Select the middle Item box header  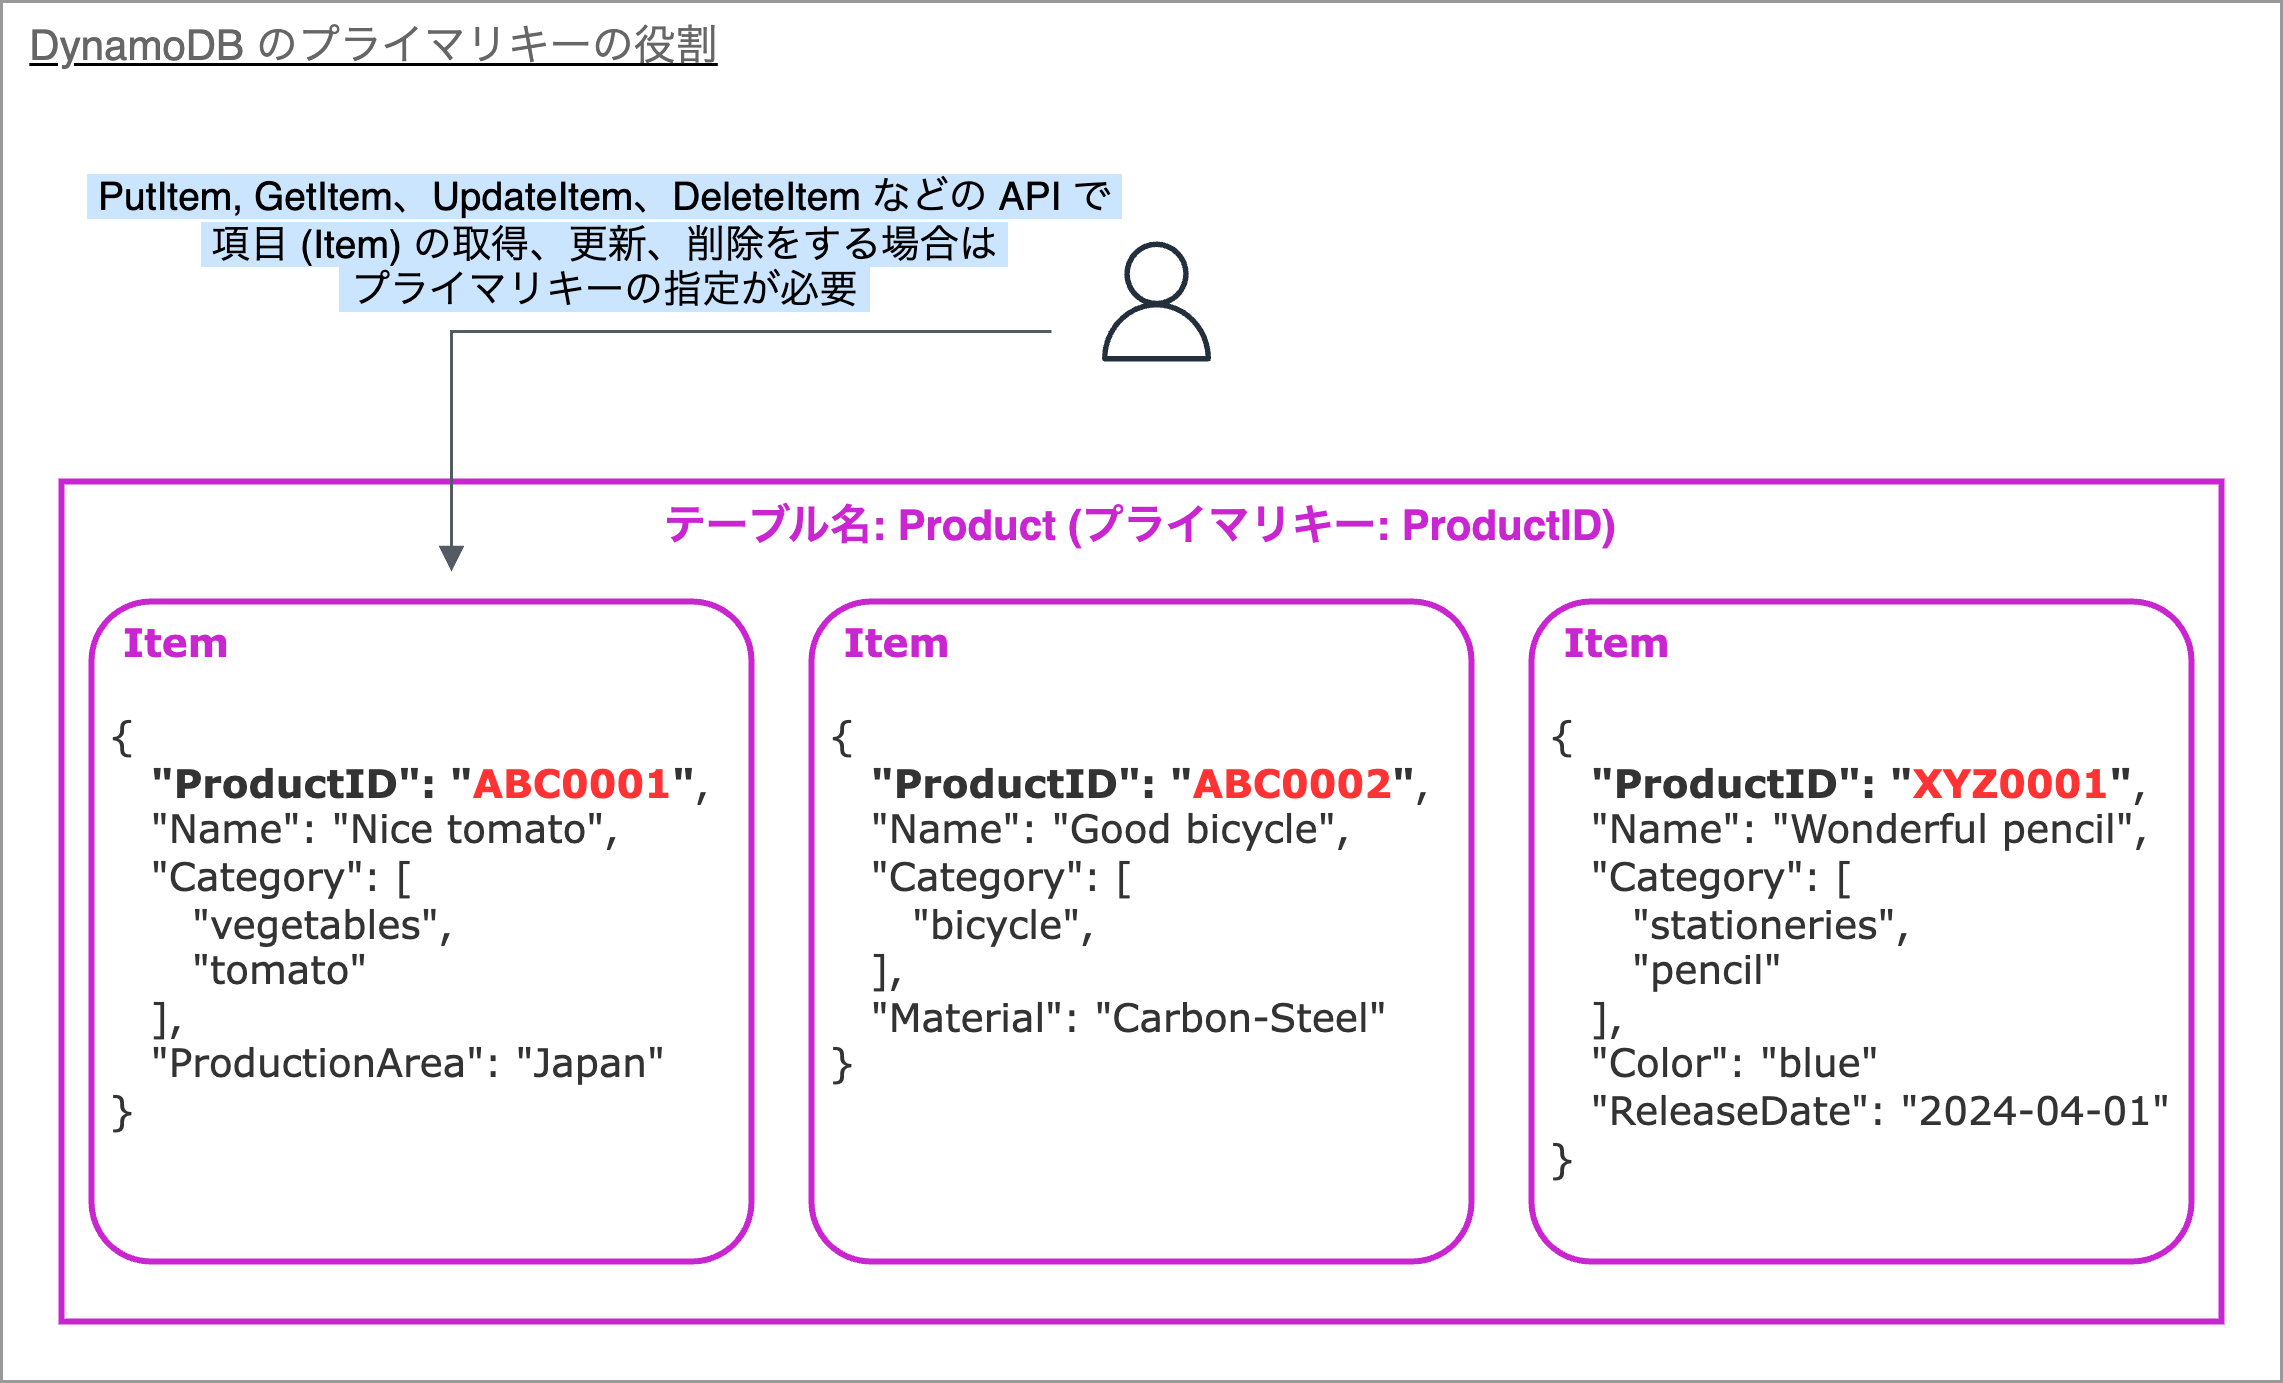coord(895,644)
